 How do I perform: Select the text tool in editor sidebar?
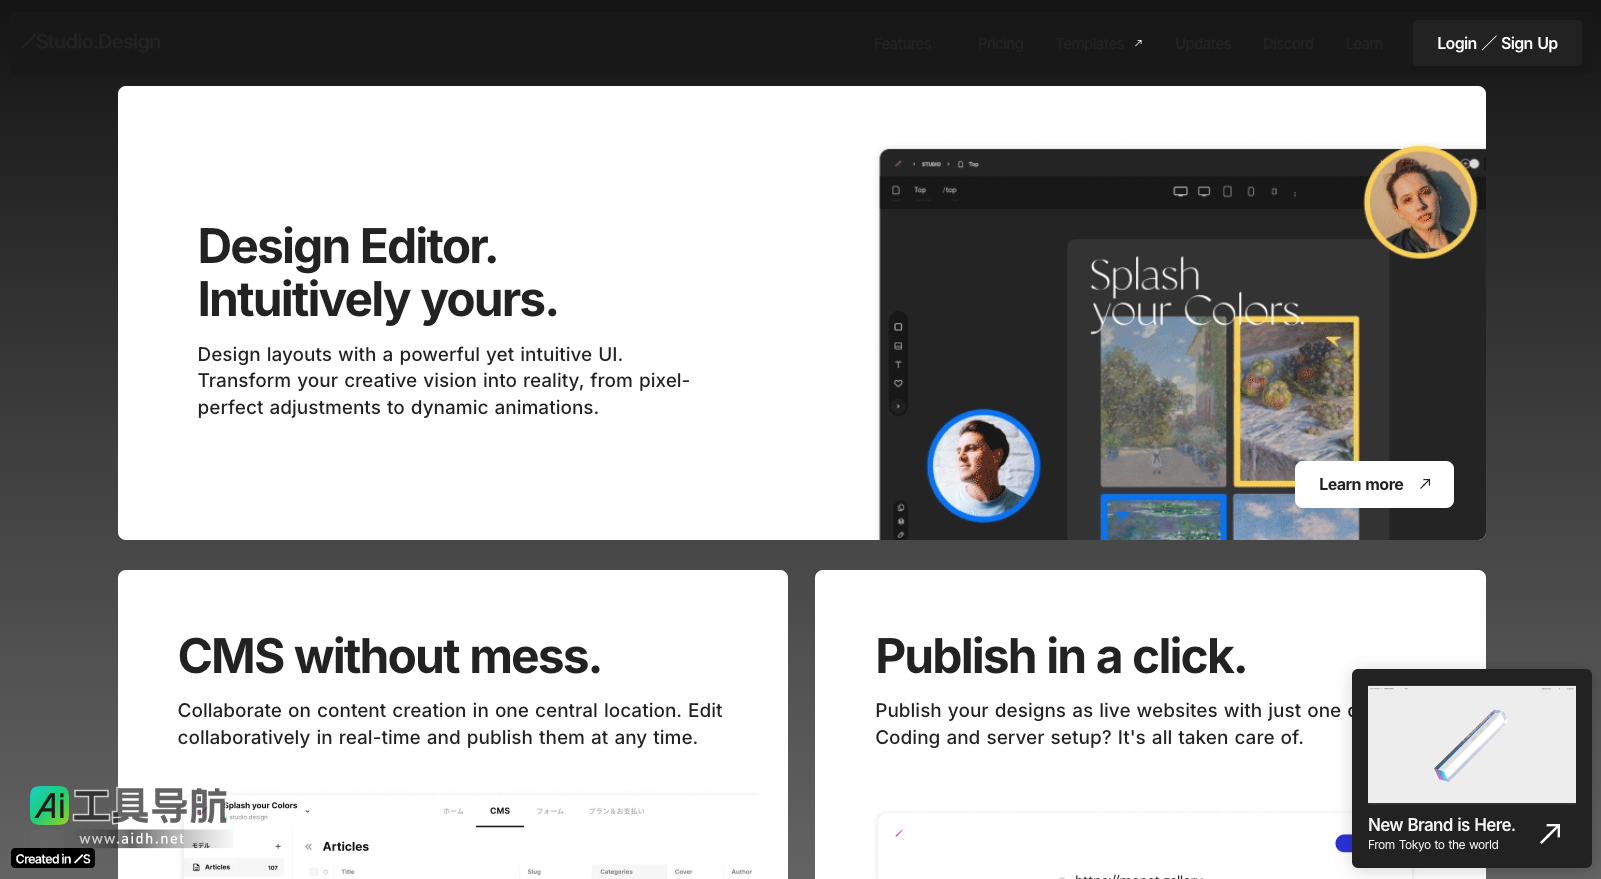tap(898, 365)
